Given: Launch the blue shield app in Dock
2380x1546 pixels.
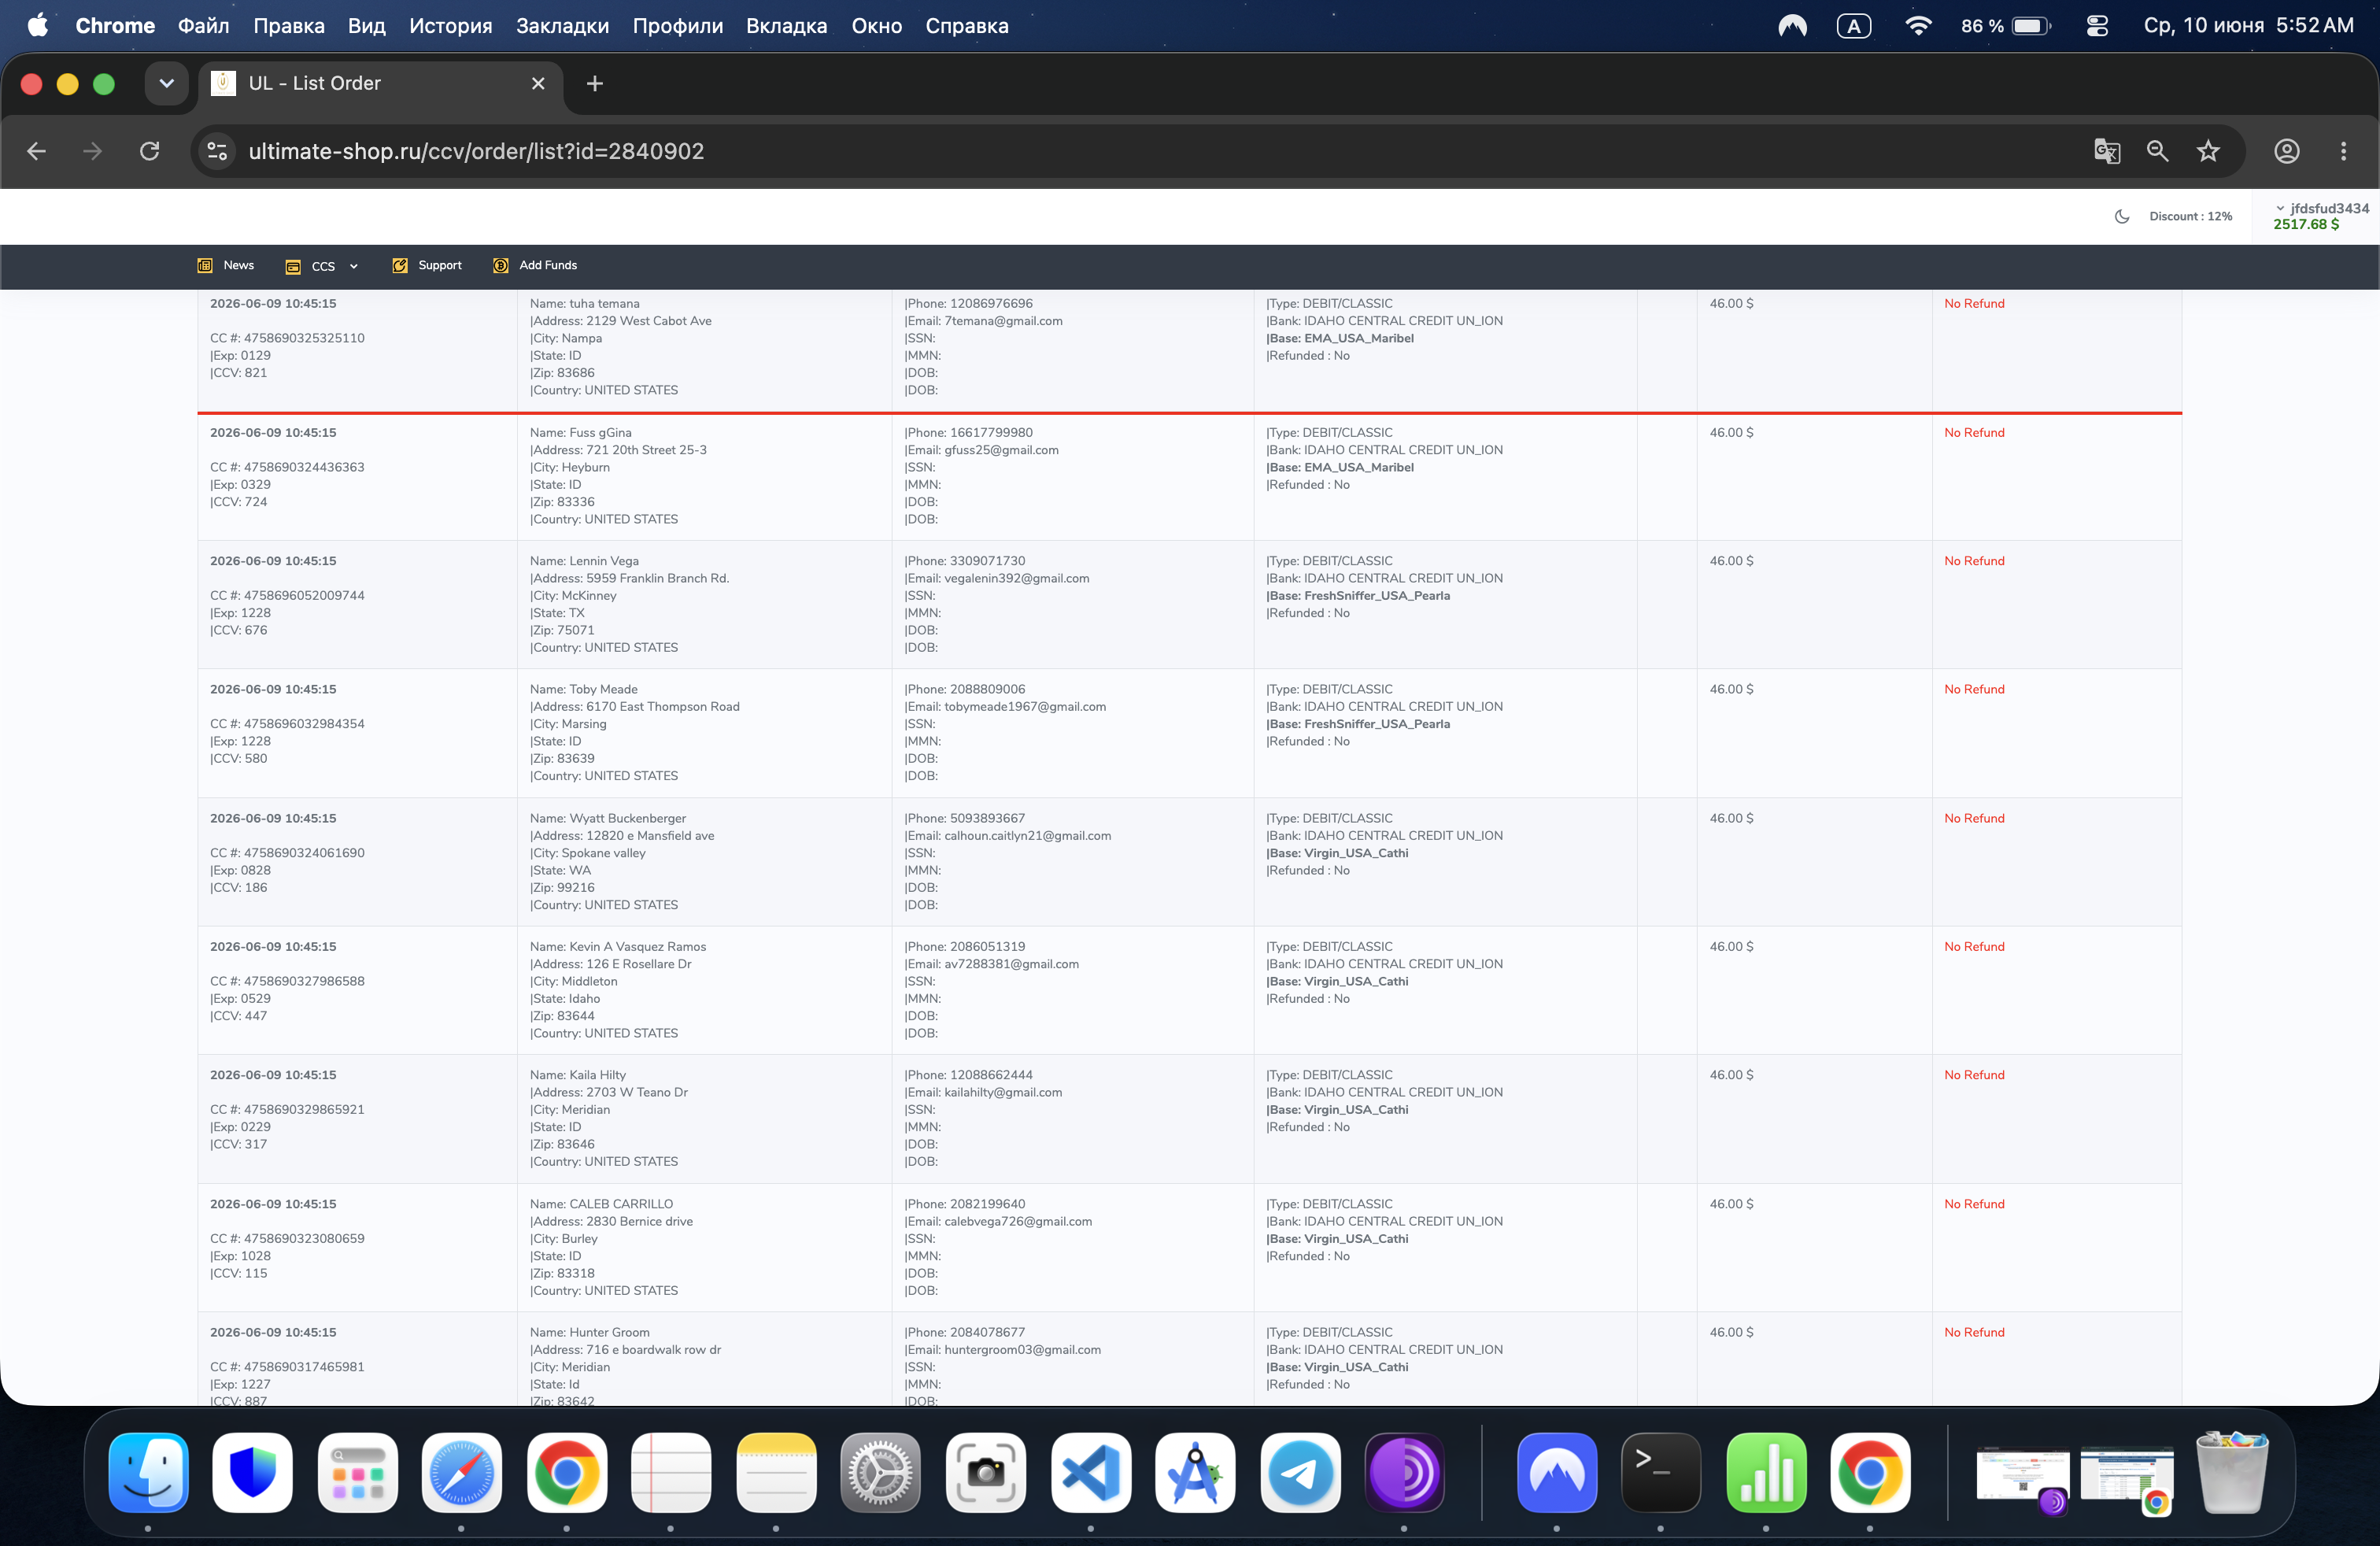Looking at the screenshot, I should click(252, 1472).
